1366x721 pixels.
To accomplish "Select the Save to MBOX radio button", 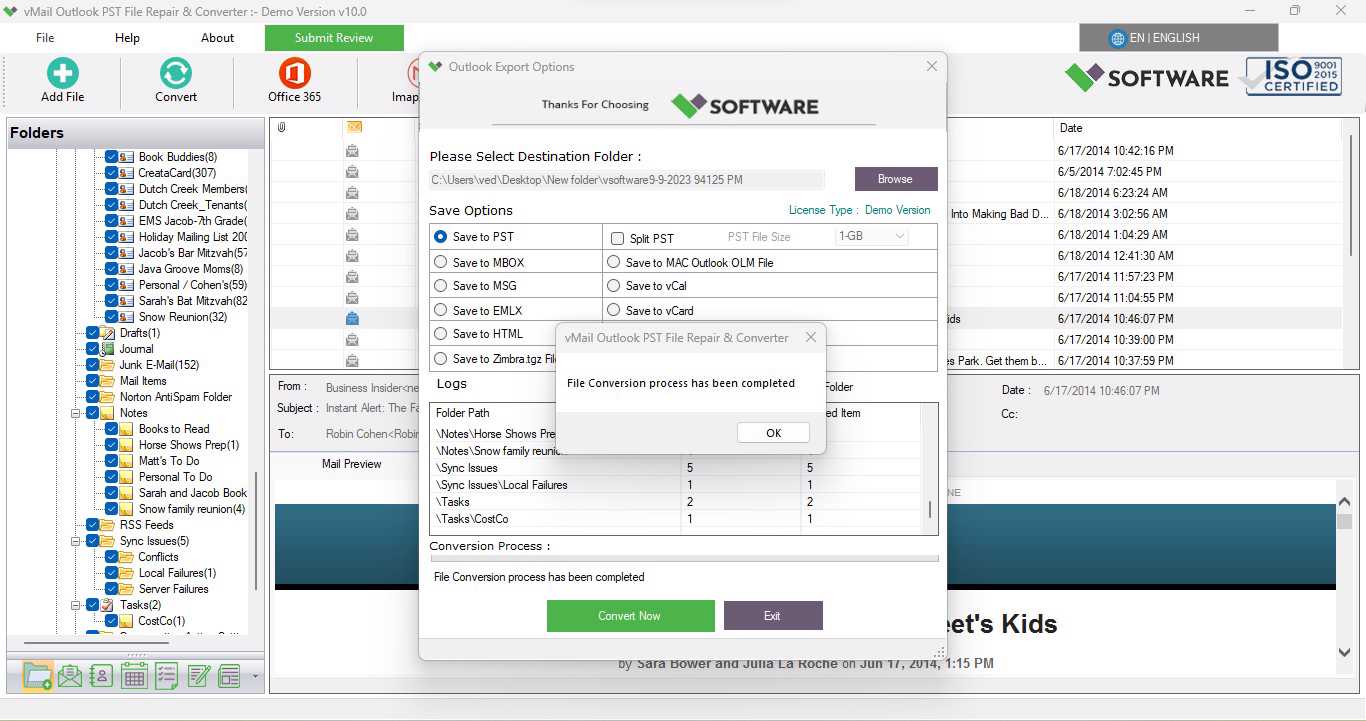I will click(x=440, y=262).
